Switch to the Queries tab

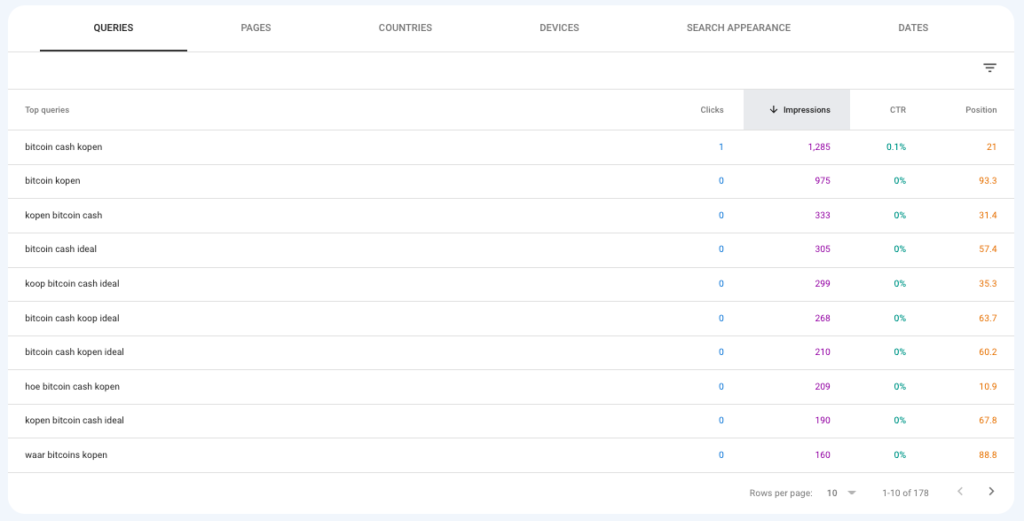(x=114, y=28)
